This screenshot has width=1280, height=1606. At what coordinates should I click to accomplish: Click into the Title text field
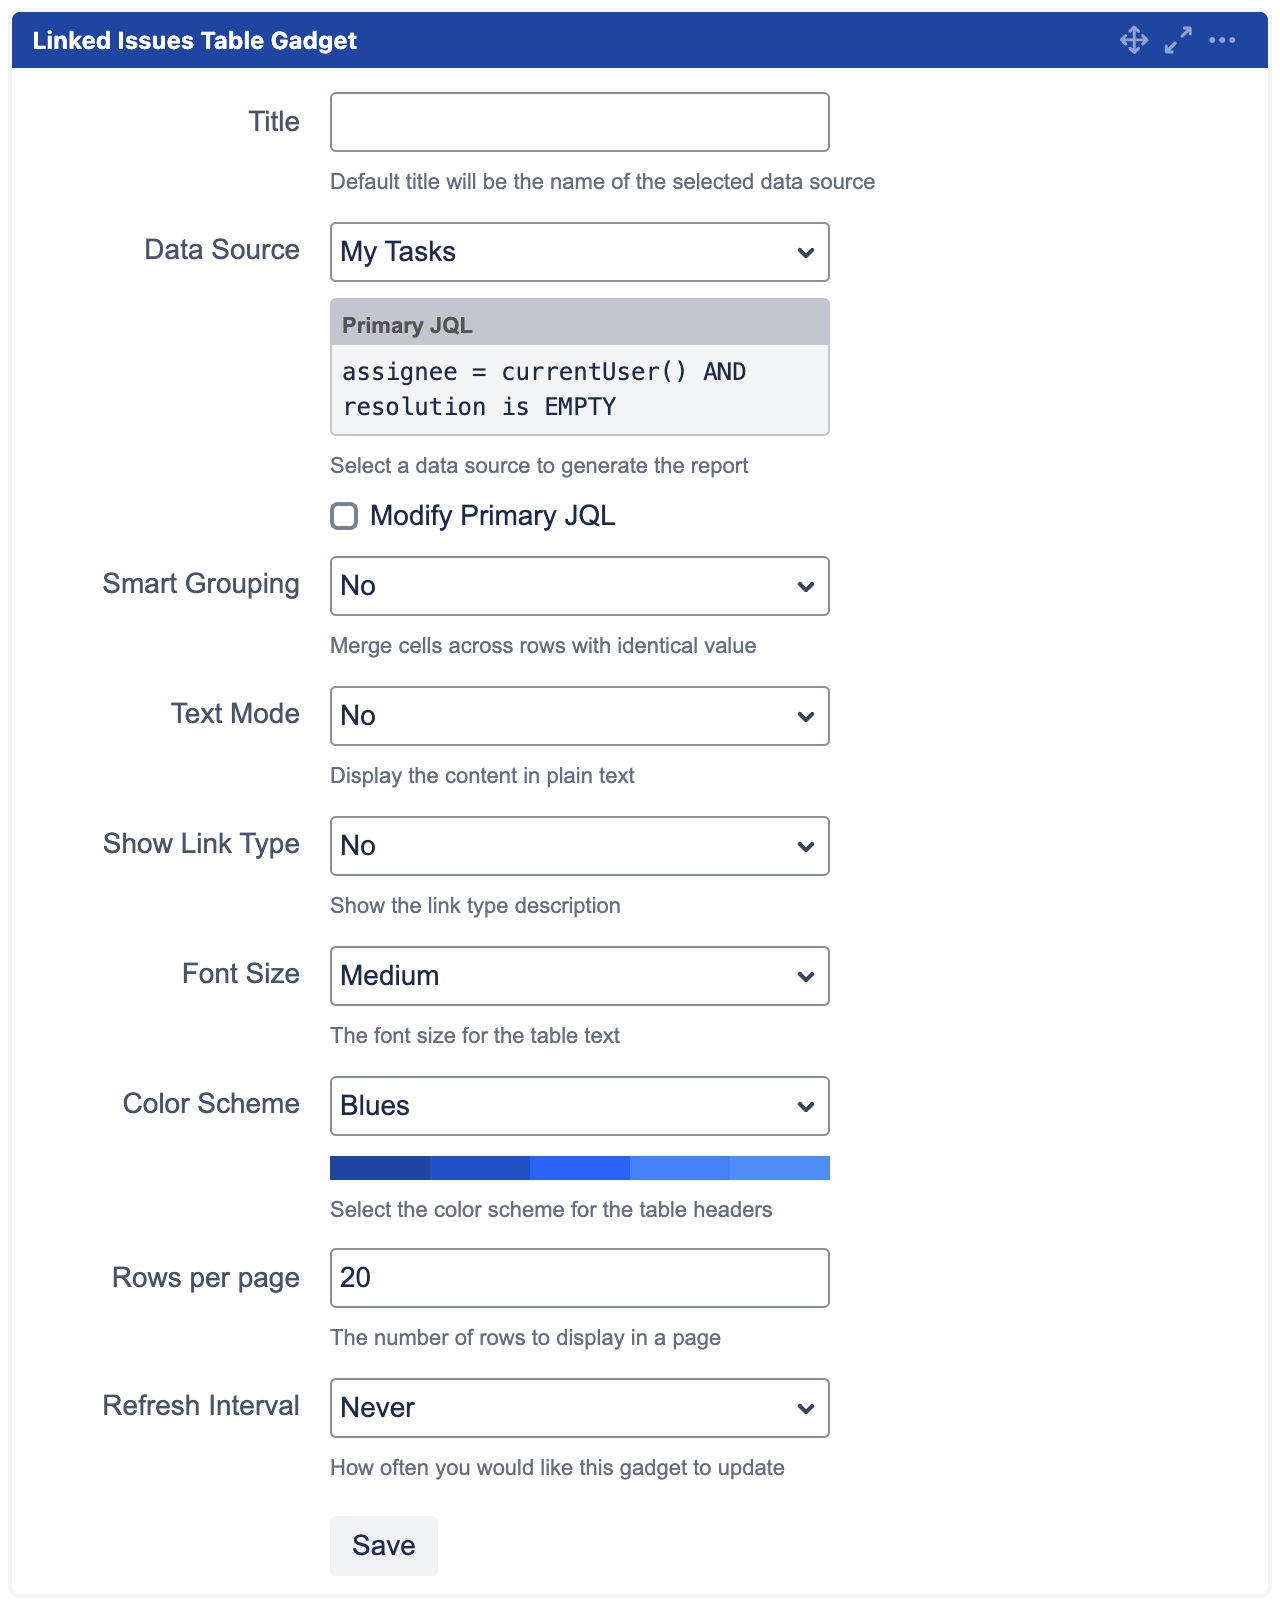click(x=579, y=122)
